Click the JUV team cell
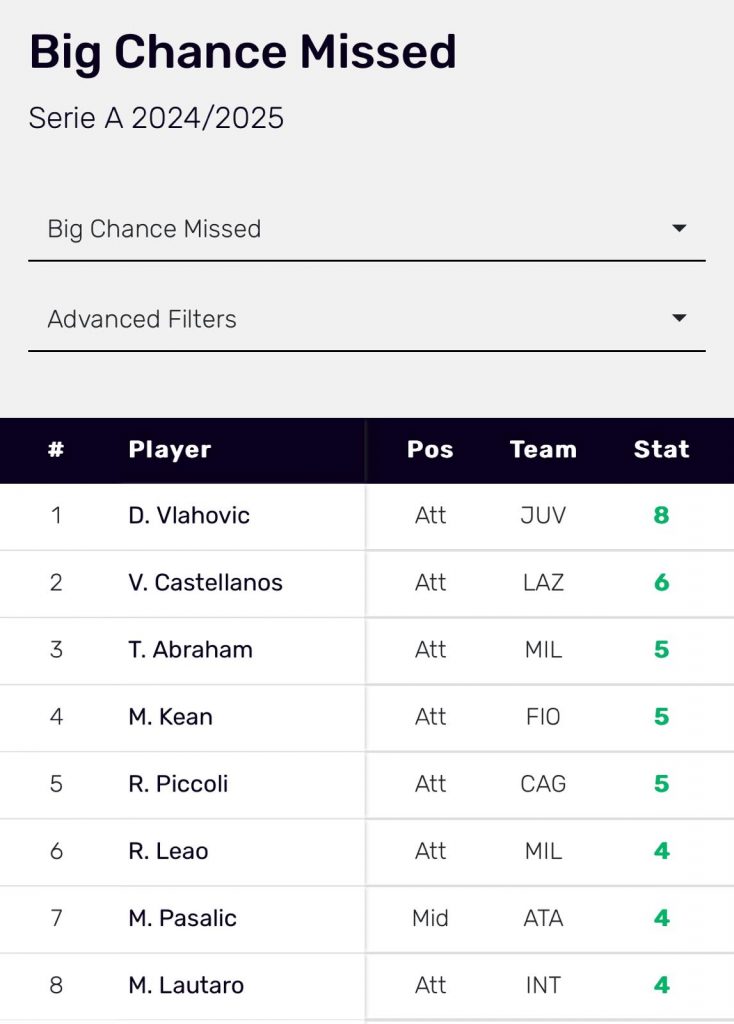734x1024 pixels. click(543, 516)
